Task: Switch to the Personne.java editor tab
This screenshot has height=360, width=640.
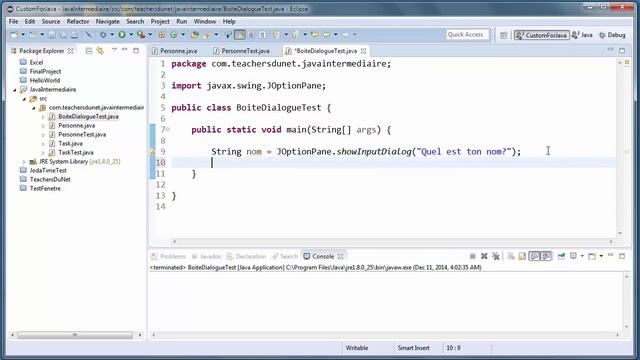Action: coord(175,51)
